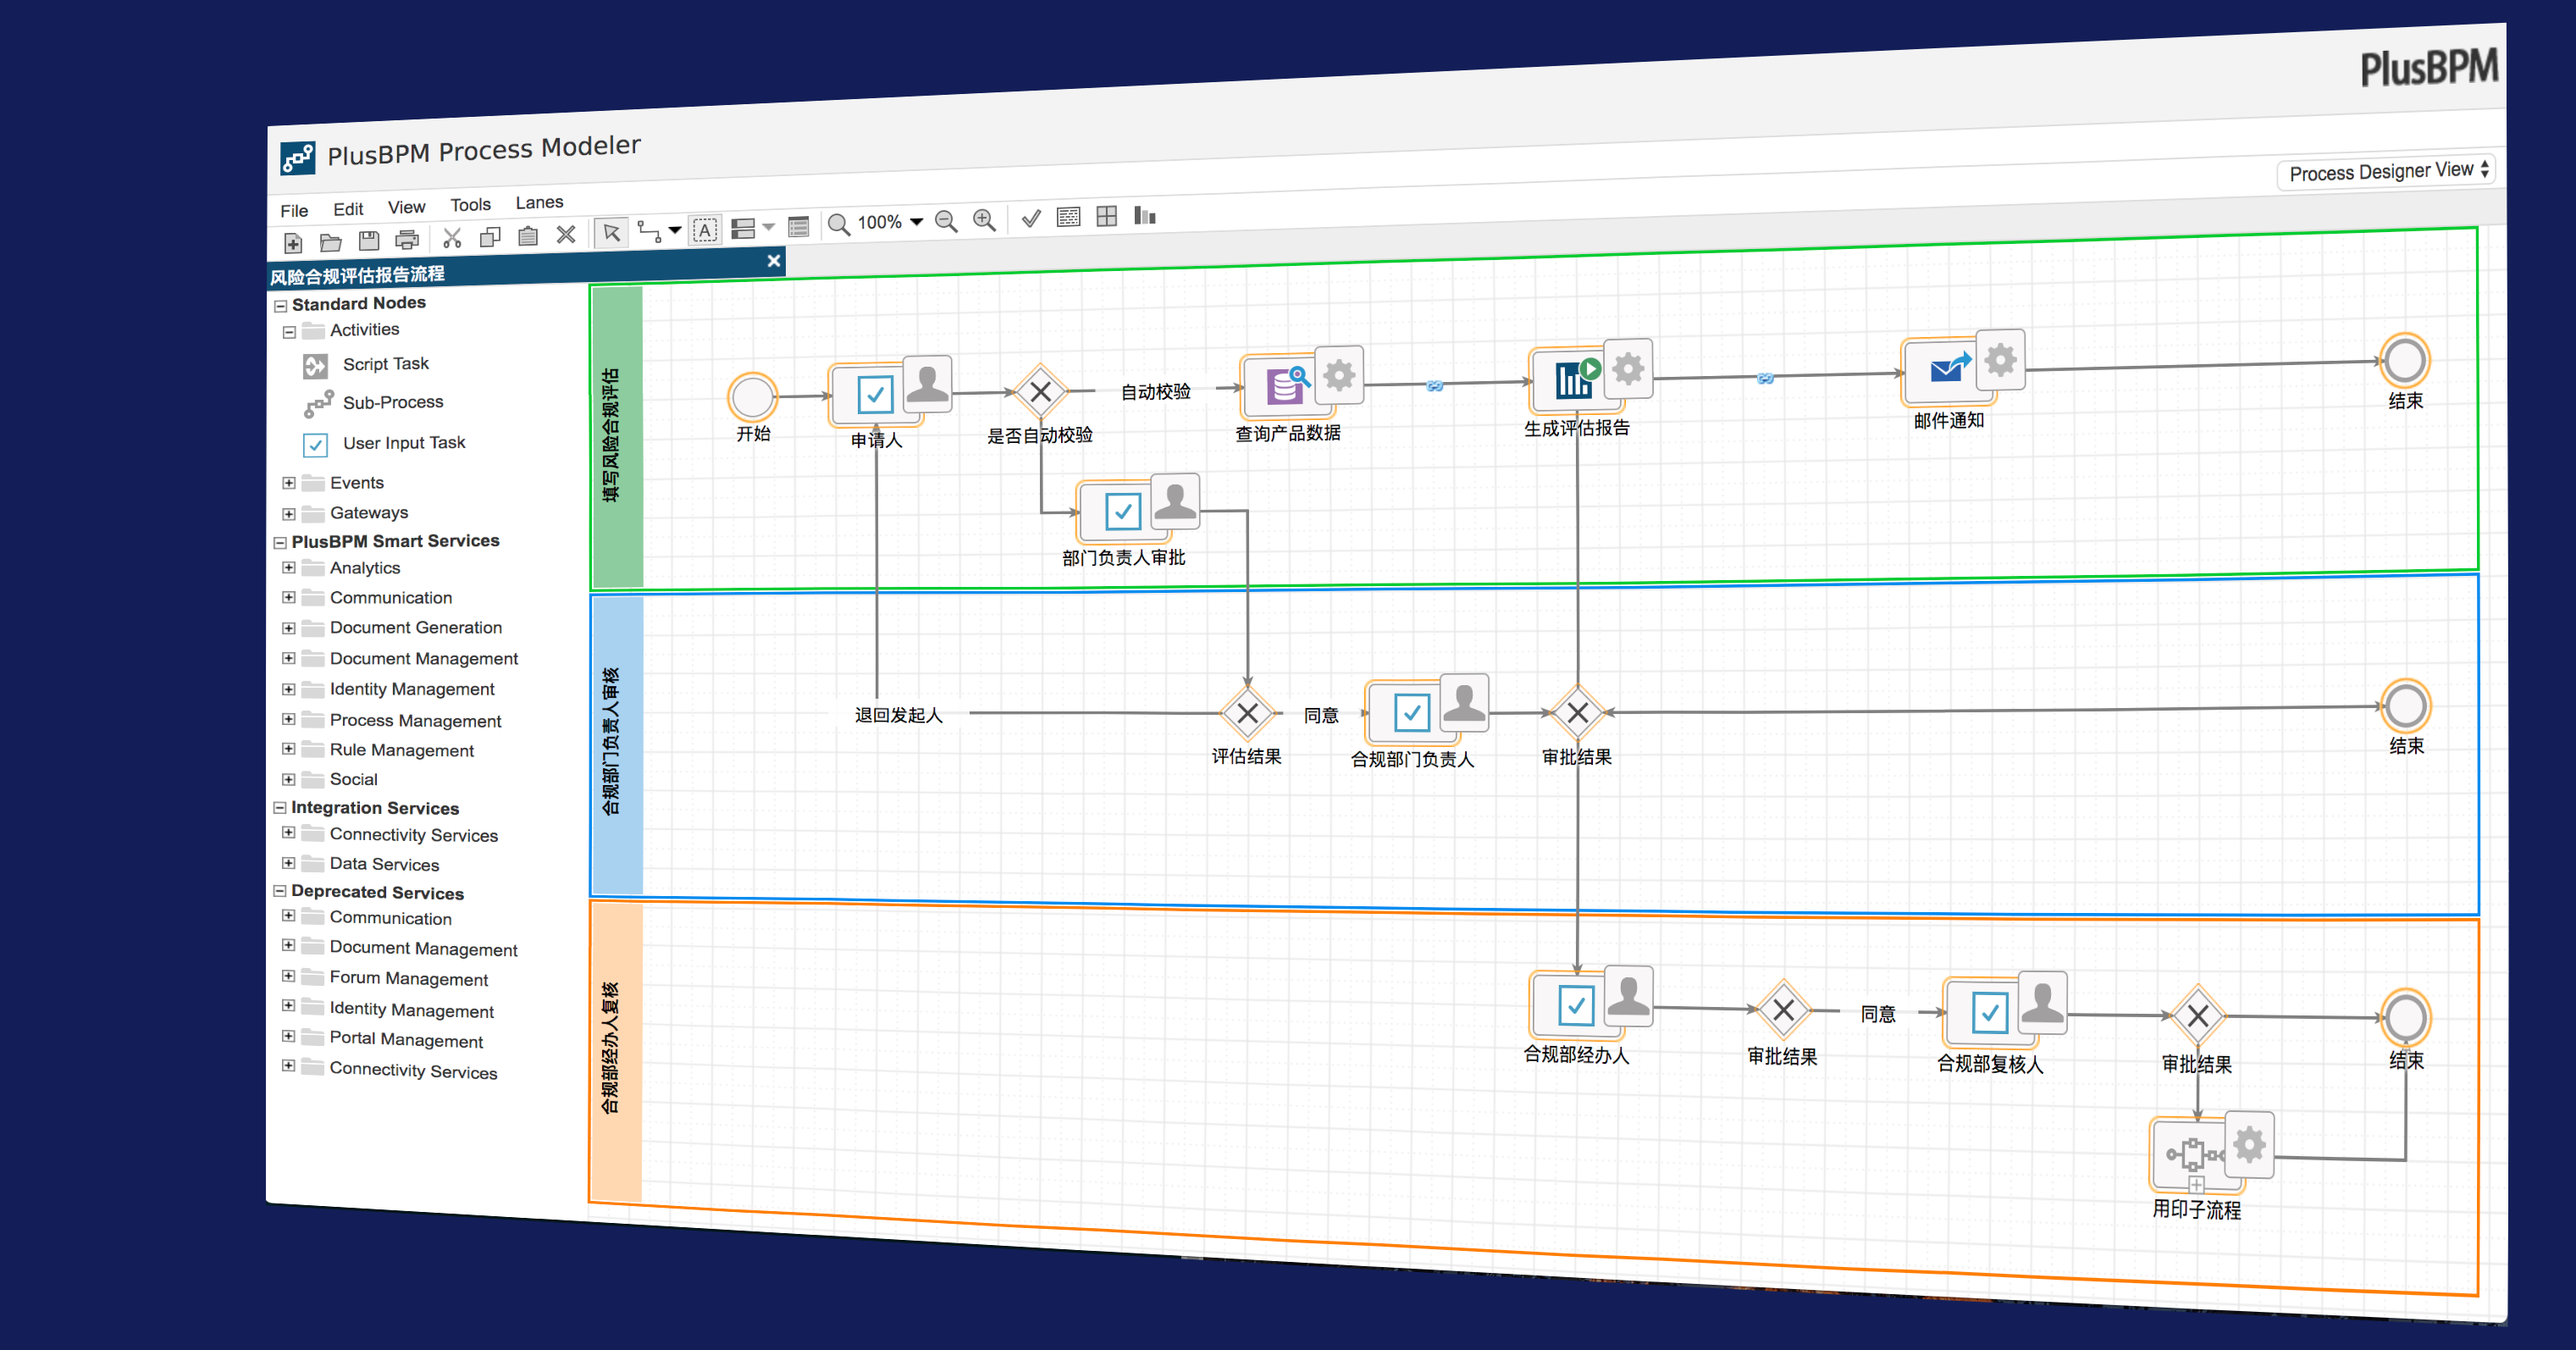Click the bar chart toolbar icon
Image resolution: width=2576 pixels, height=1350 pixels.
click(x=1145, y=215)
